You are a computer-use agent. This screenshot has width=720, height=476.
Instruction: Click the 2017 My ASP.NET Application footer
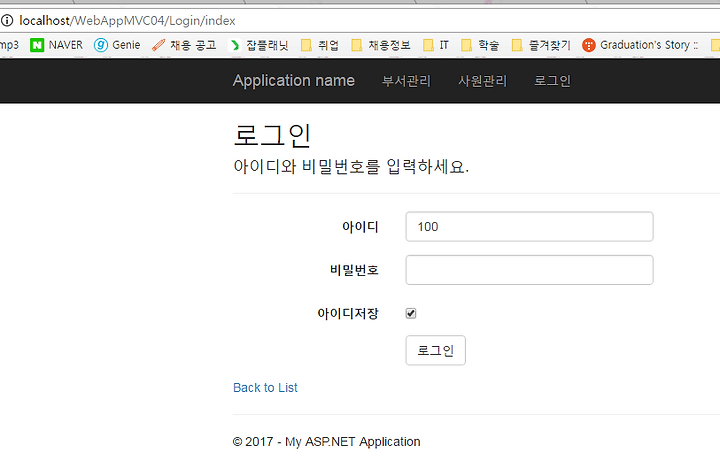(x=326, y=442)
